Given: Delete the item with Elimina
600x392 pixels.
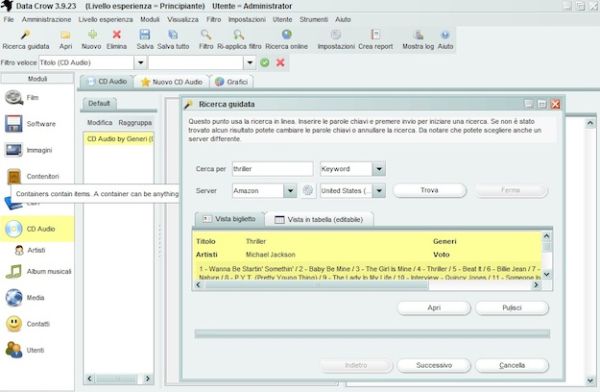Looking at the screenshot, I should [117, 40].
